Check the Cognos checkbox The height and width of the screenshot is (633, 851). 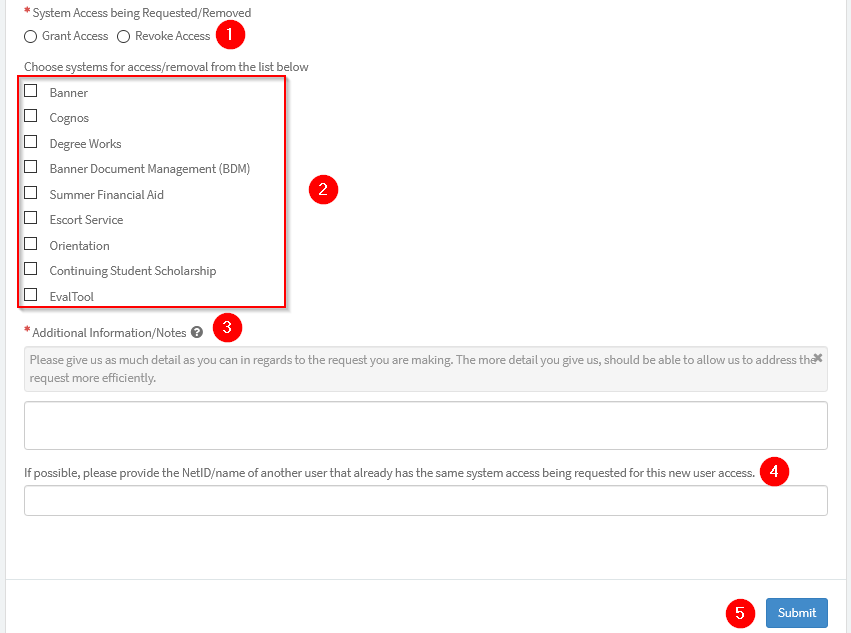point(31,116)
